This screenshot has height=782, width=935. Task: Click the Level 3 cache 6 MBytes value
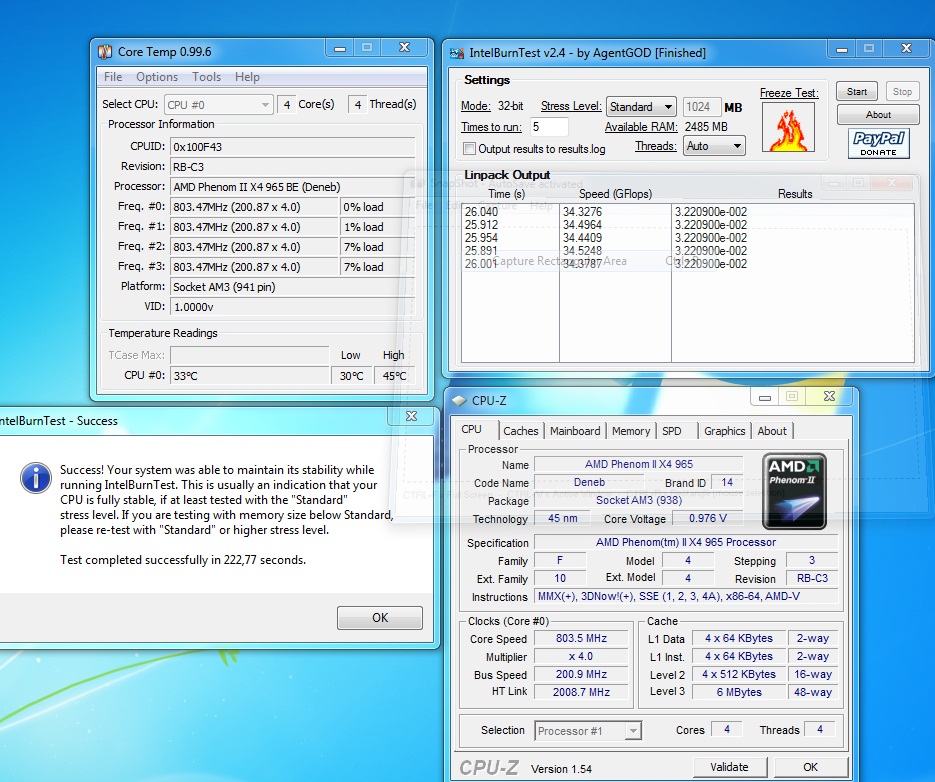pyautogui.click(x=739, y=692)
